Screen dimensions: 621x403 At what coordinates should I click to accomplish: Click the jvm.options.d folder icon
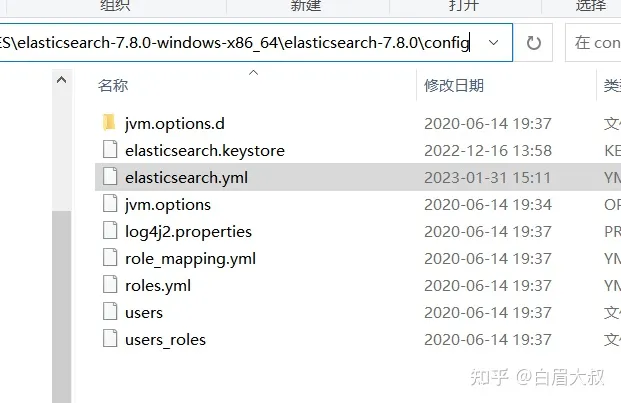(x=109, y=123)
